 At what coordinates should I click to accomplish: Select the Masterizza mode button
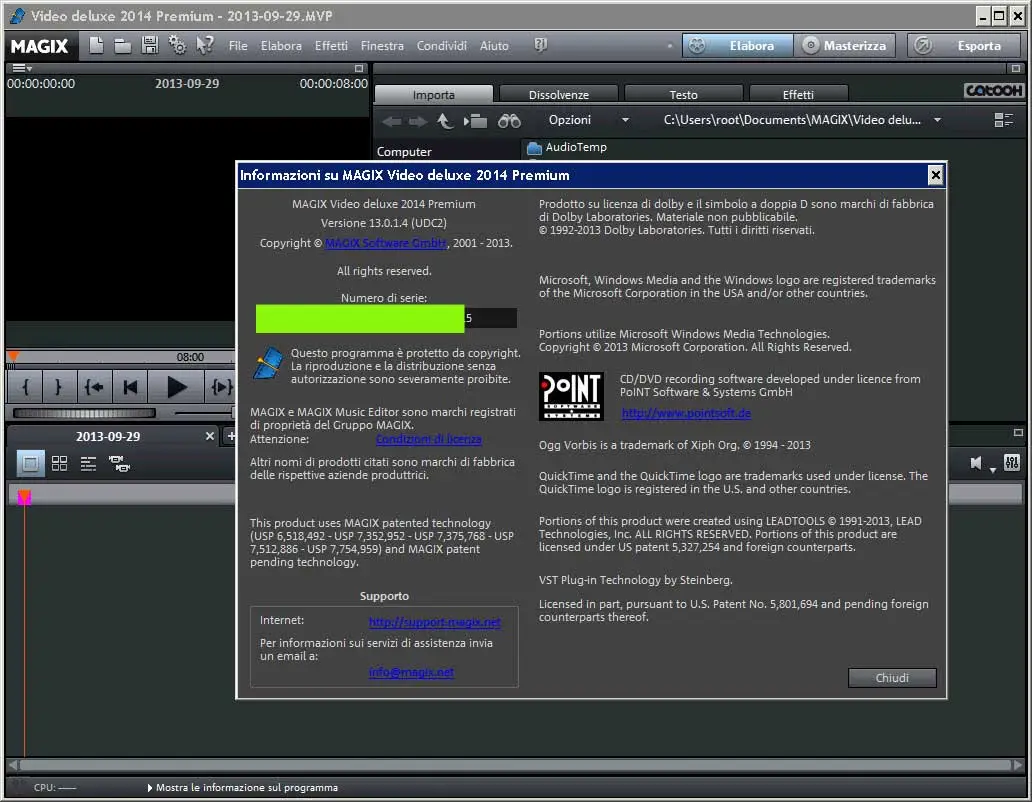click(844, 45)
